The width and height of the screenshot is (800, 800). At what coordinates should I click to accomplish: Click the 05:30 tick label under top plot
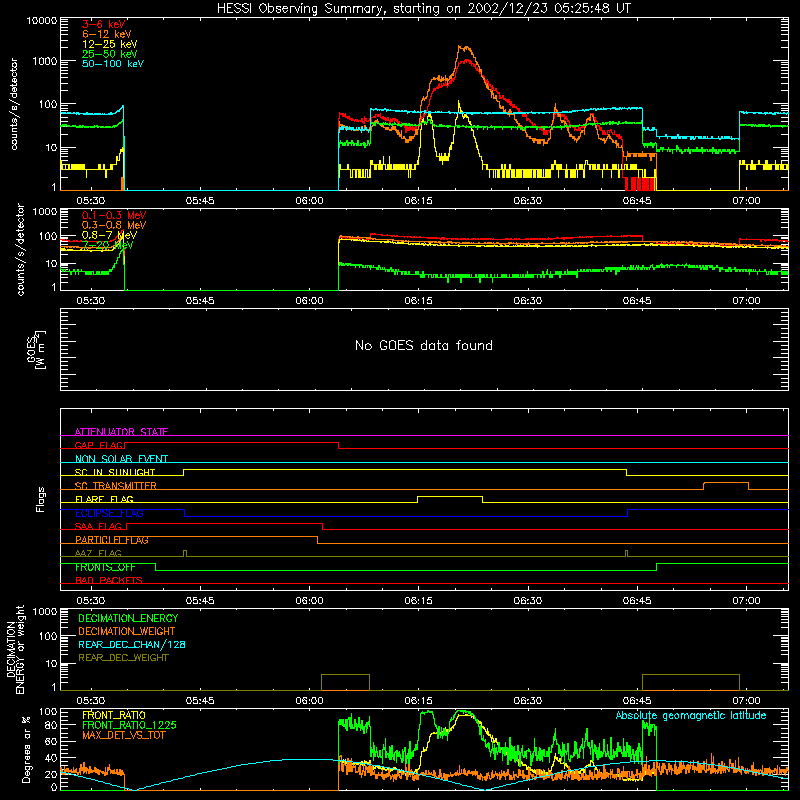tap(91, 201)
